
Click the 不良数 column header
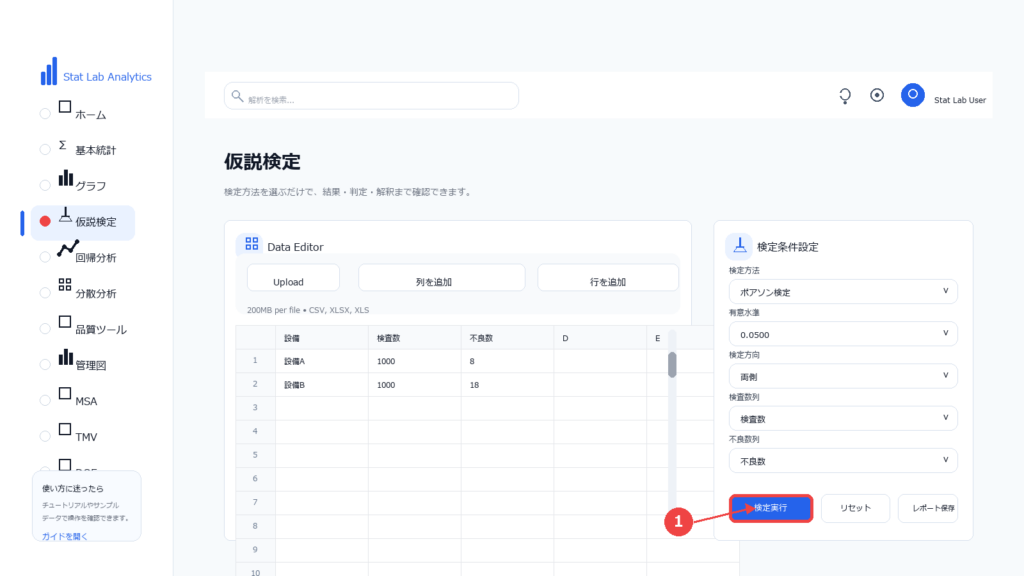[507, 338]
